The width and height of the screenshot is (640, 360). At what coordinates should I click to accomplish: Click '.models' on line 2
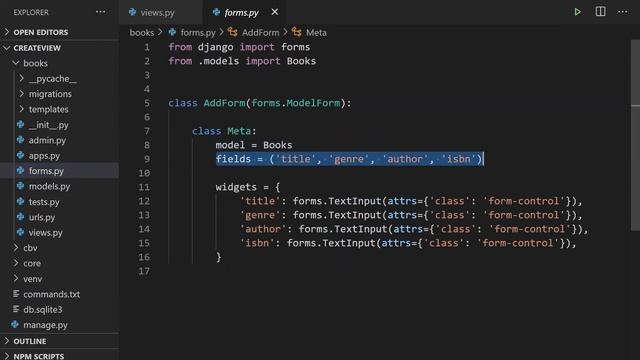coord(218,61)
